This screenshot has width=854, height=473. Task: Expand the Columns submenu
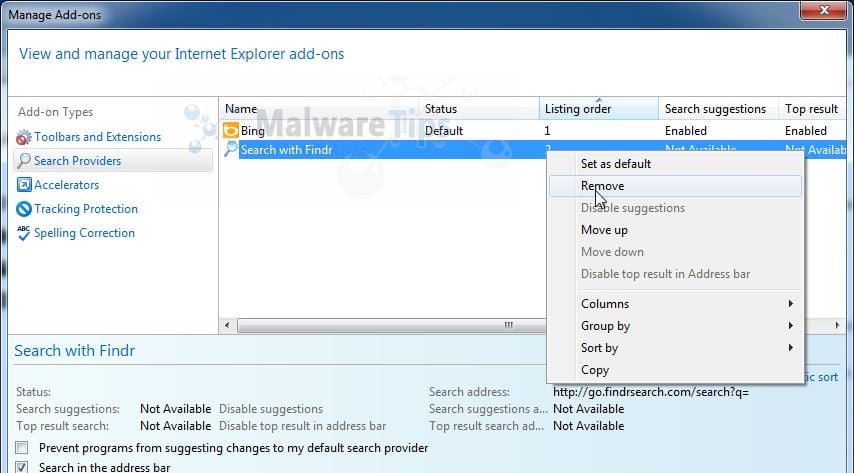675,304
